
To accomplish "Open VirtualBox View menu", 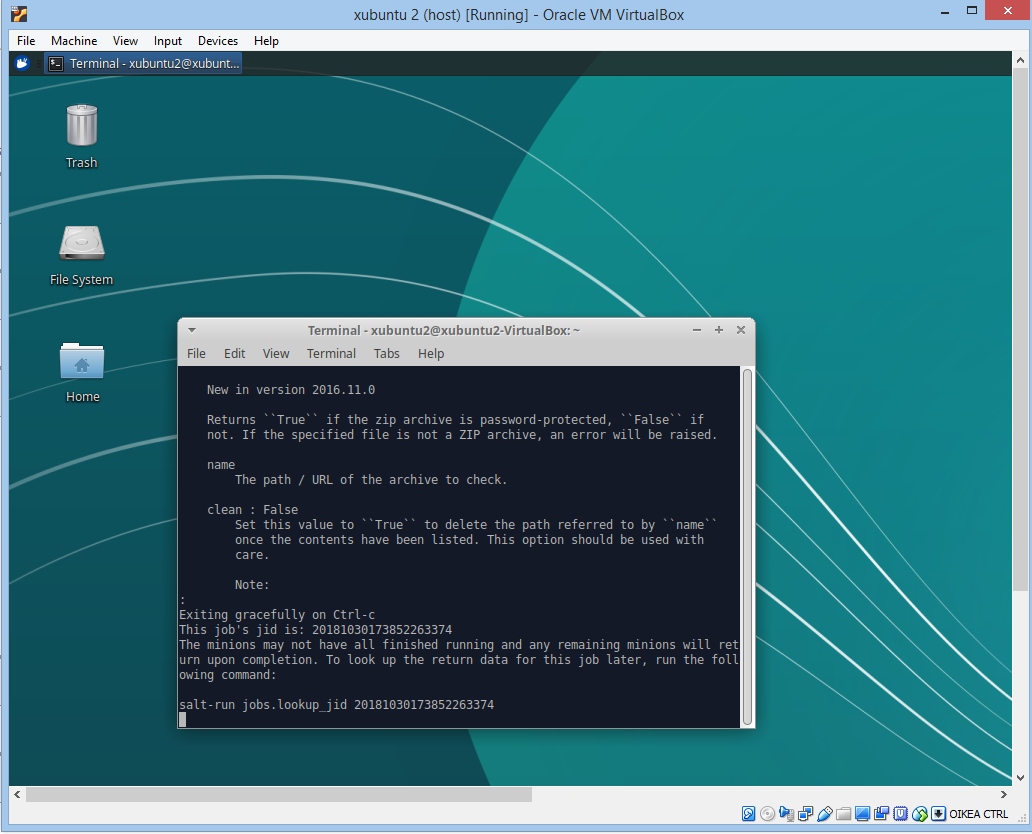I will coord(125,41).
